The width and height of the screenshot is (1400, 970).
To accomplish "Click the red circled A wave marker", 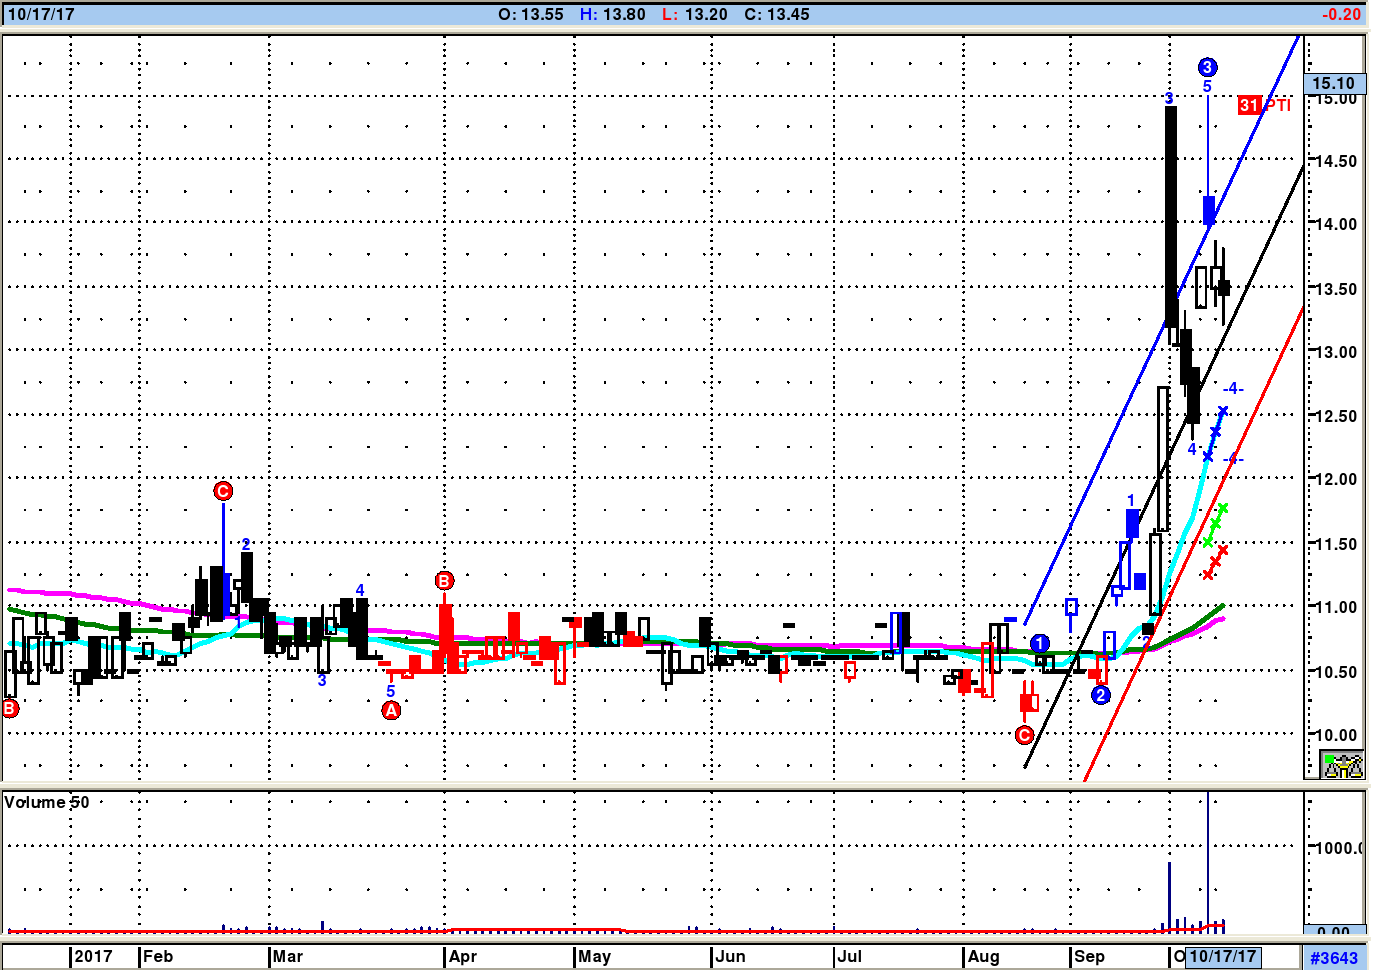I will pyautogui.click(x=391, y=710).
